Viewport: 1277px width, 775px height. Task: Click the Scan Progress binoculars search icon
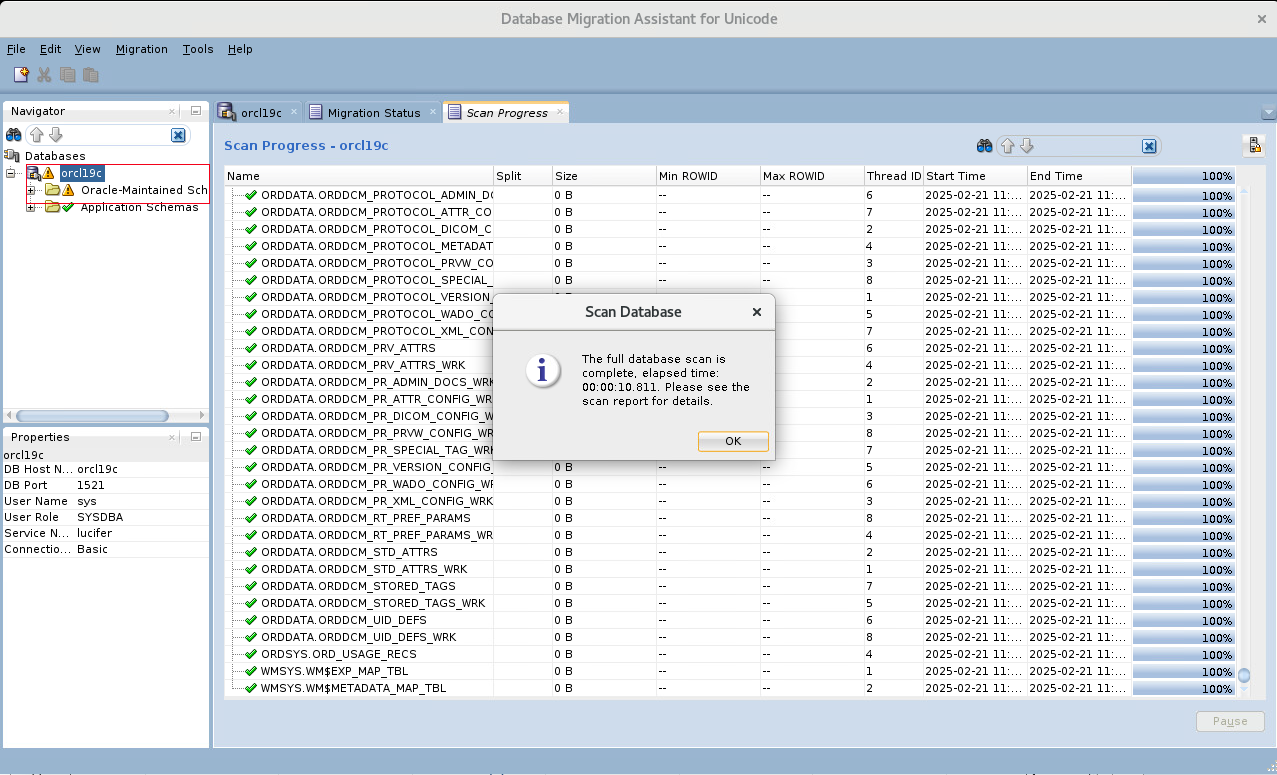pos(985,146)
